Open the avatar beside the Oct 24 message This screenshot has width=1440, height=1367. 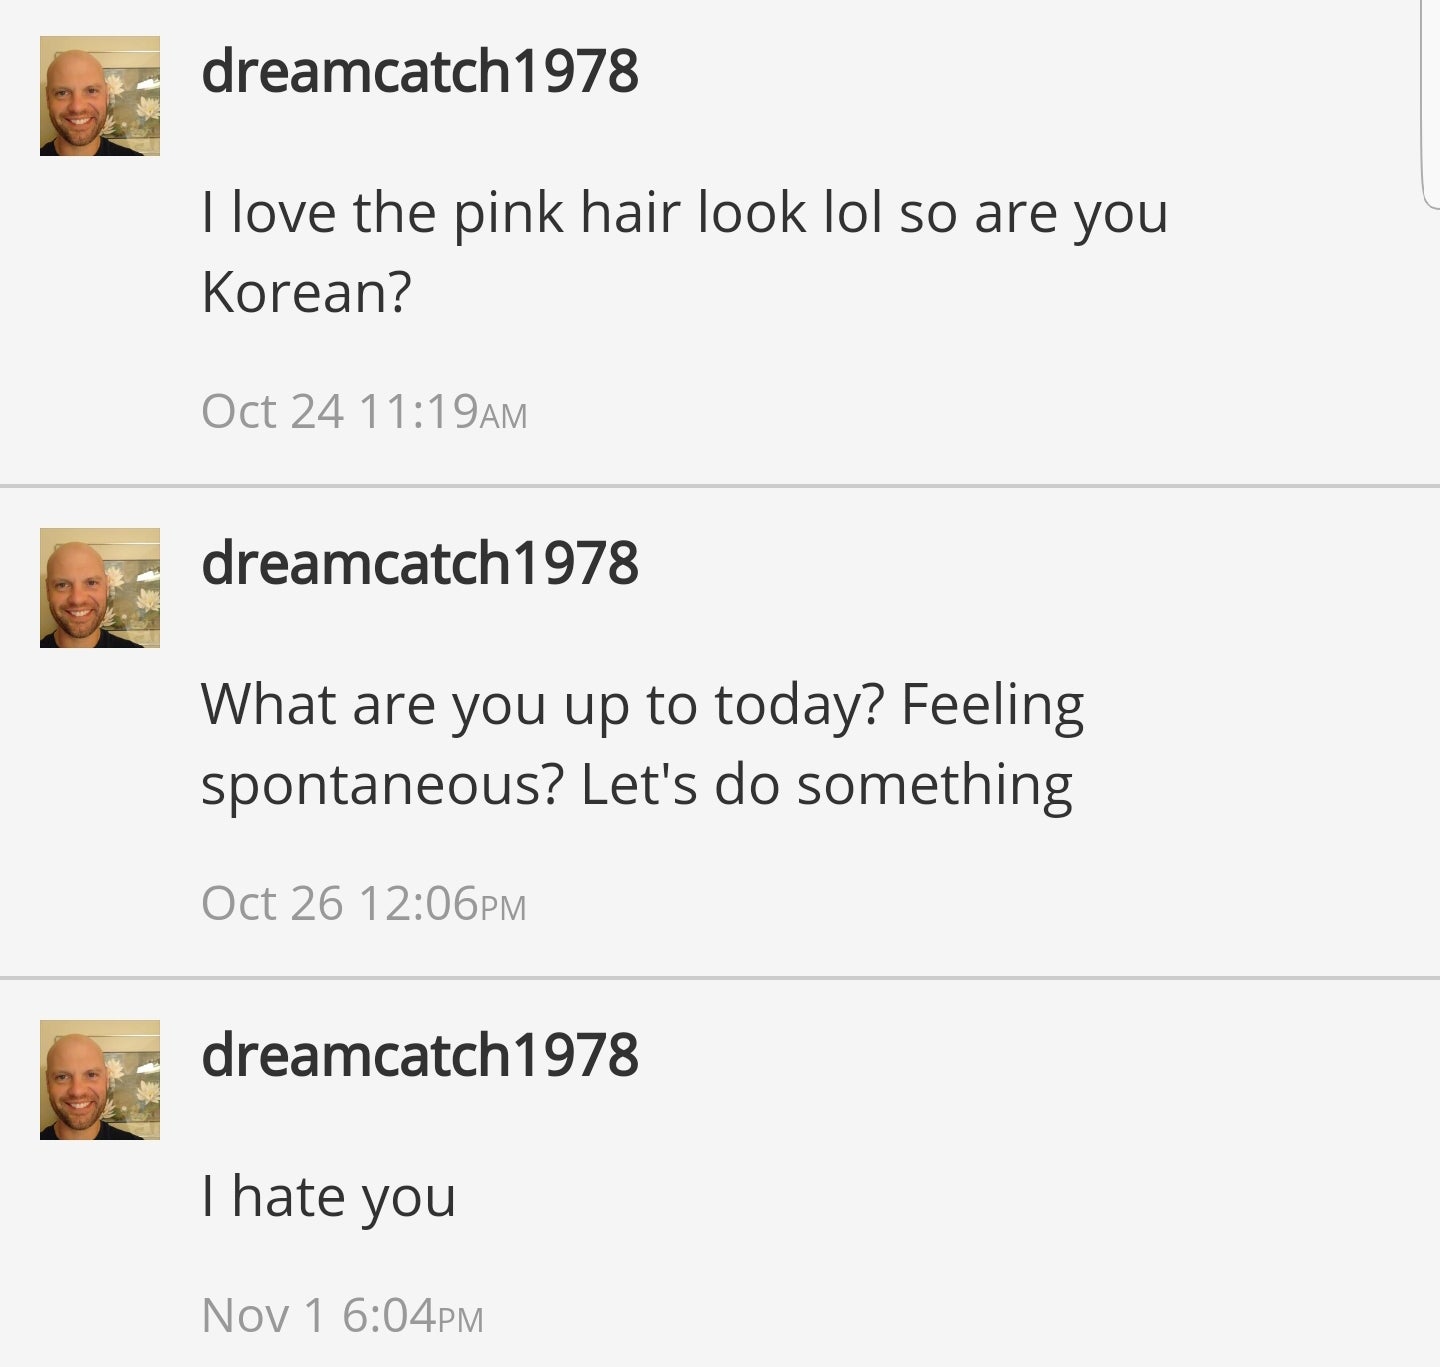tap(100, 96)
